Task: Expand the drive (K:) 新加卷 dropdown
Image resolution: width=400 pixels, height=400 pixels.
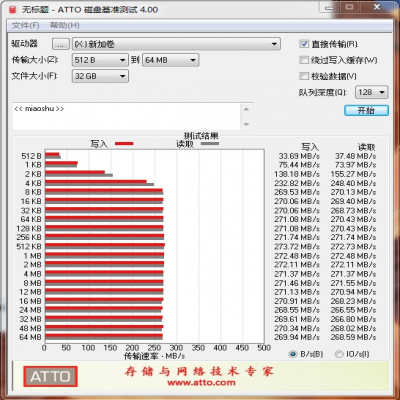Action: click(176, 44)
